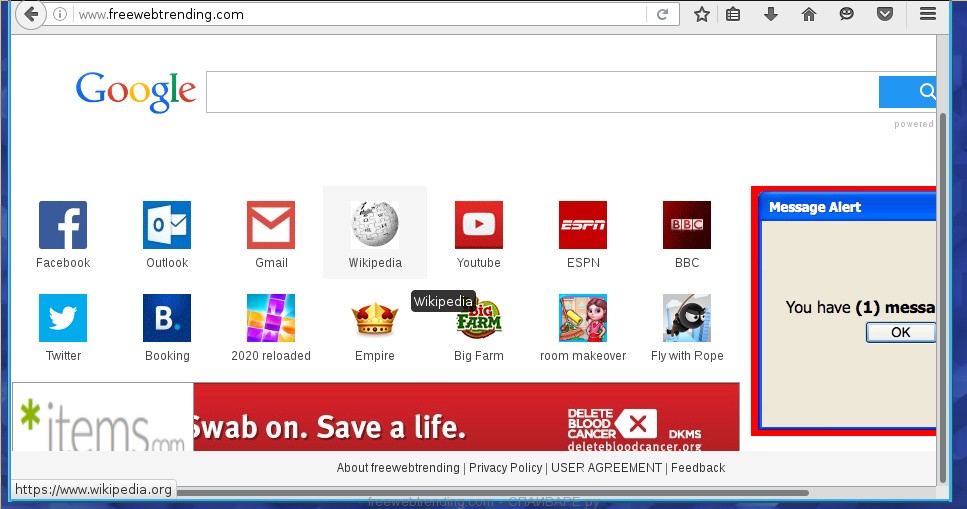
Task: Open the Outlook shortcut icon
Action: pyautogui.click(x=167, y=225)
